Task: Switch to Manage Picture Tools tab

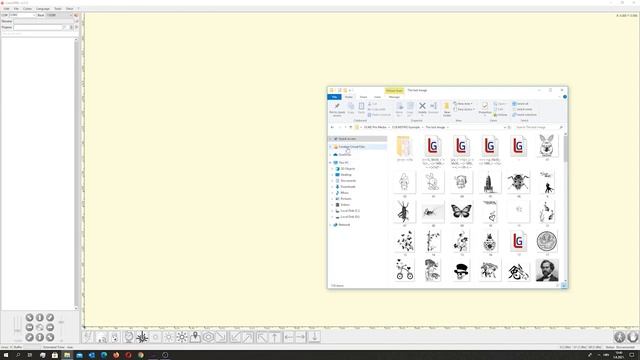Action: [x=394, y=97]
